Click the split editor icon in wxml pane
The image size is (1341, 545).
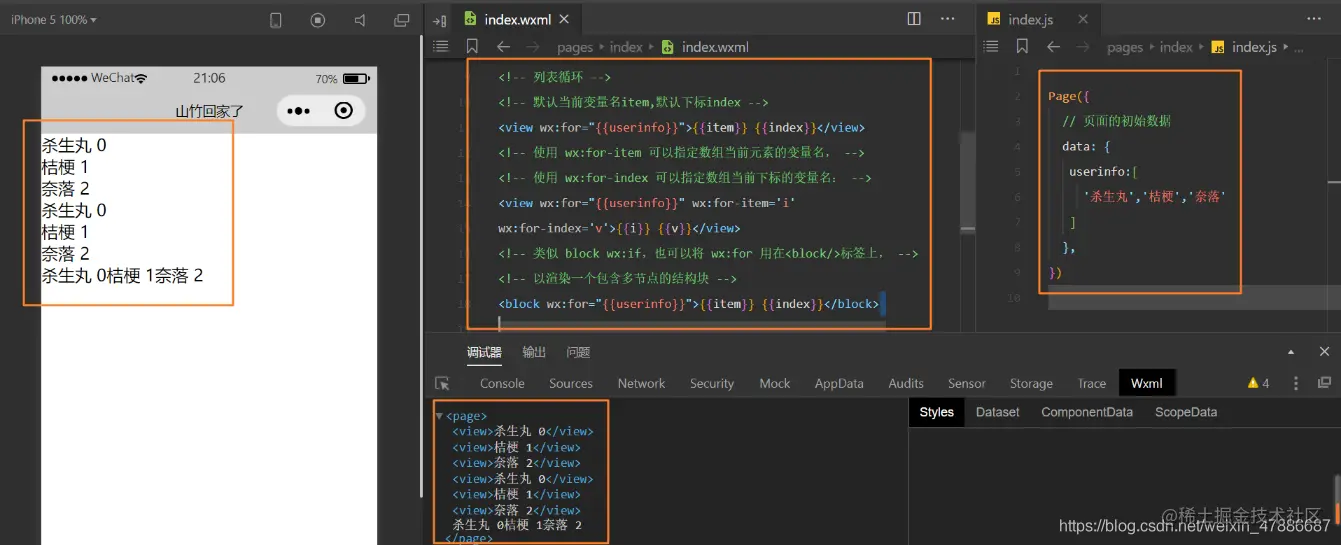pyautogui.click(x=913, y=19)
